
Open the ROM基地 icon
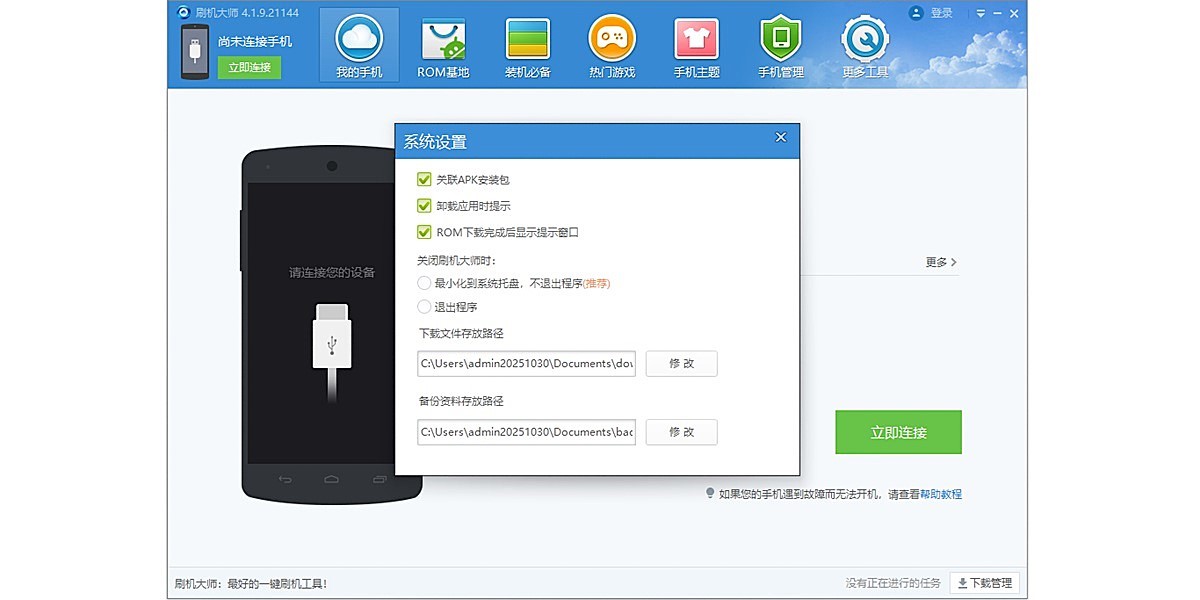[x=443, y=40]
